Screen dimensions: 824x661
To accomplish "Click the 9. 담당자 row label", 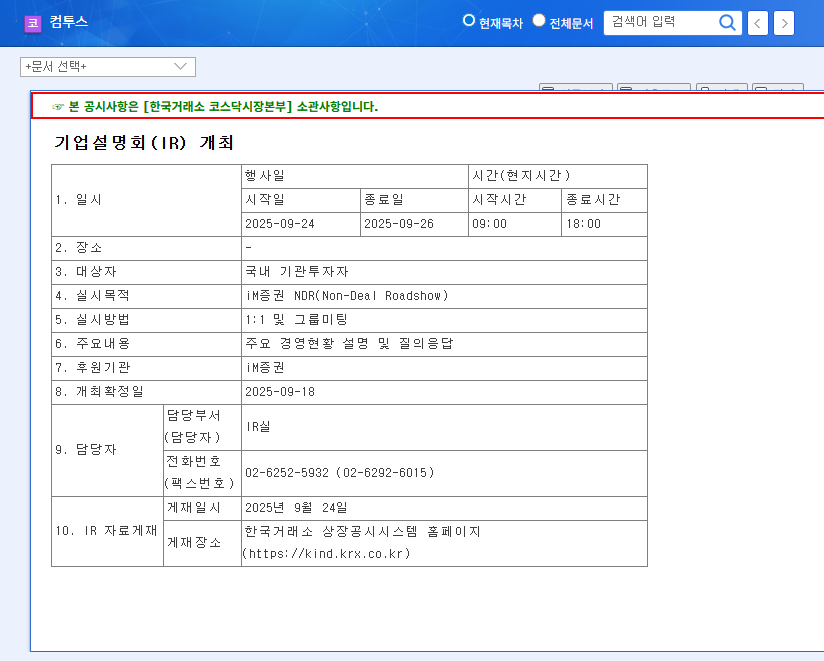I will pos(107,450).
